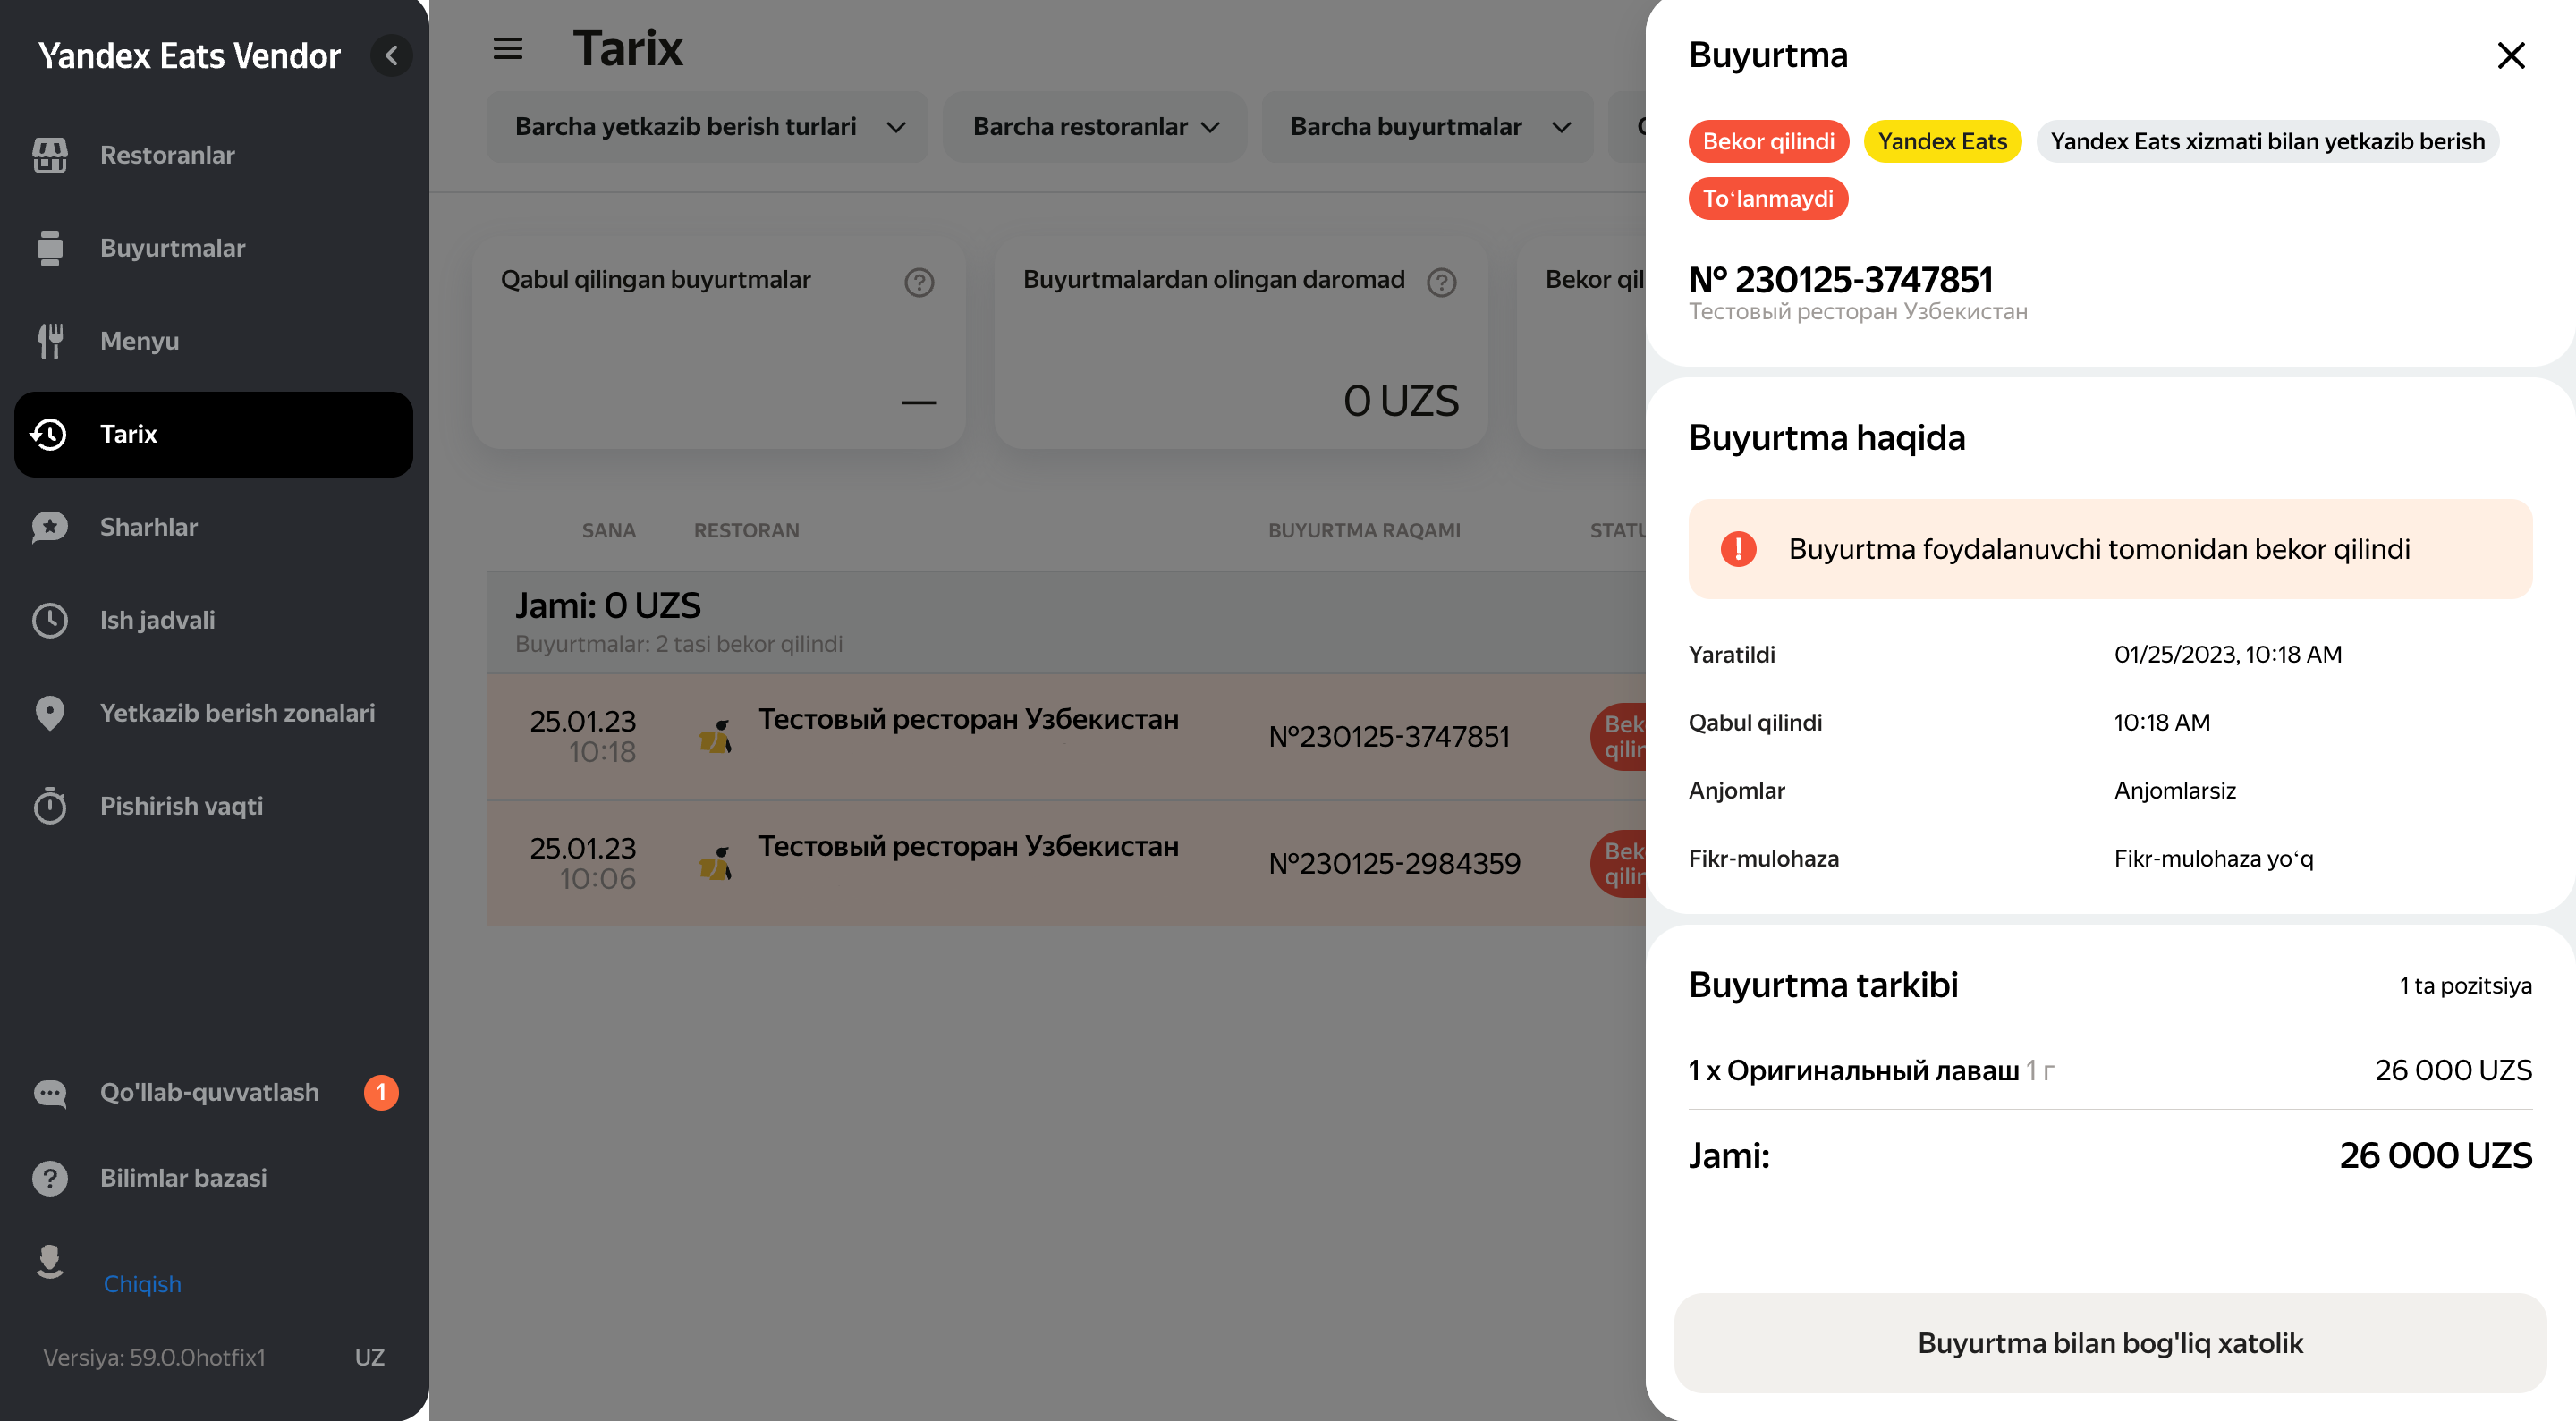Image resolution: width=2576 pixels, height=1421 pixels.
Task: Click Bekor qilindi badge in 10:06 row
Action: (x=1619, y=864)
